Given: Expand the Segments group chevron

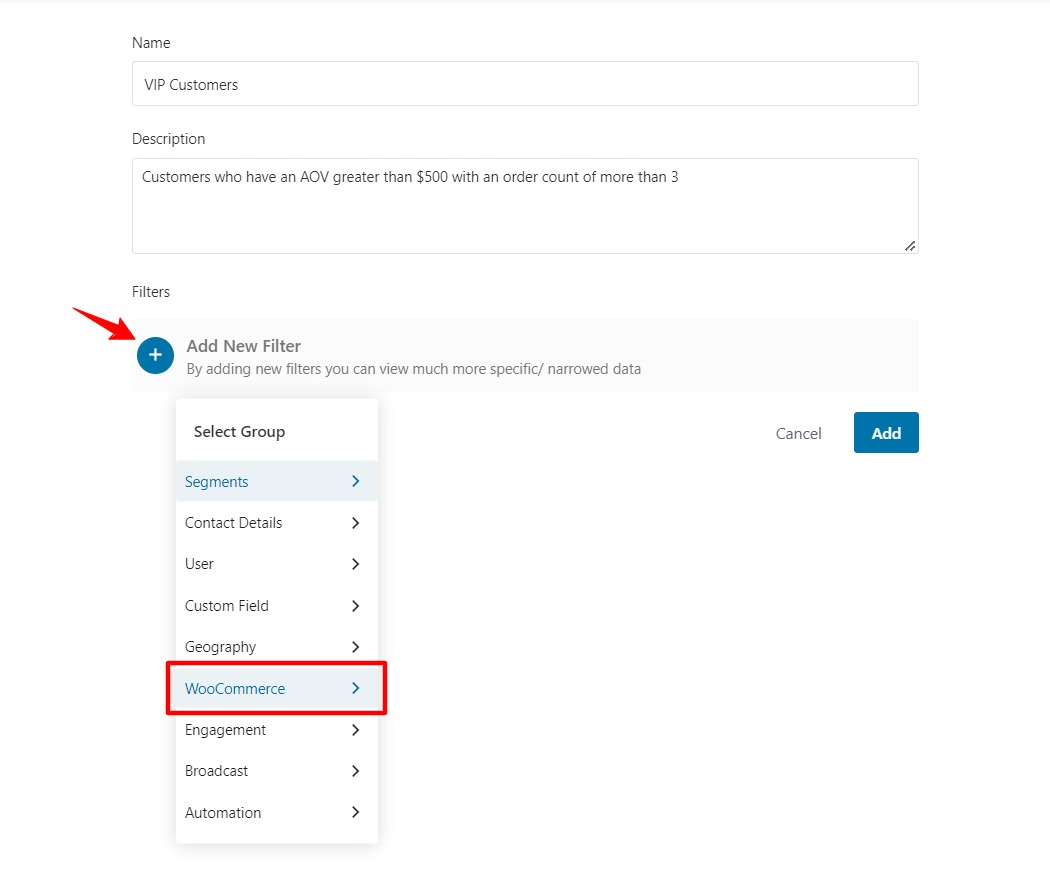Looking at the screenshot, I should [355, 481].
